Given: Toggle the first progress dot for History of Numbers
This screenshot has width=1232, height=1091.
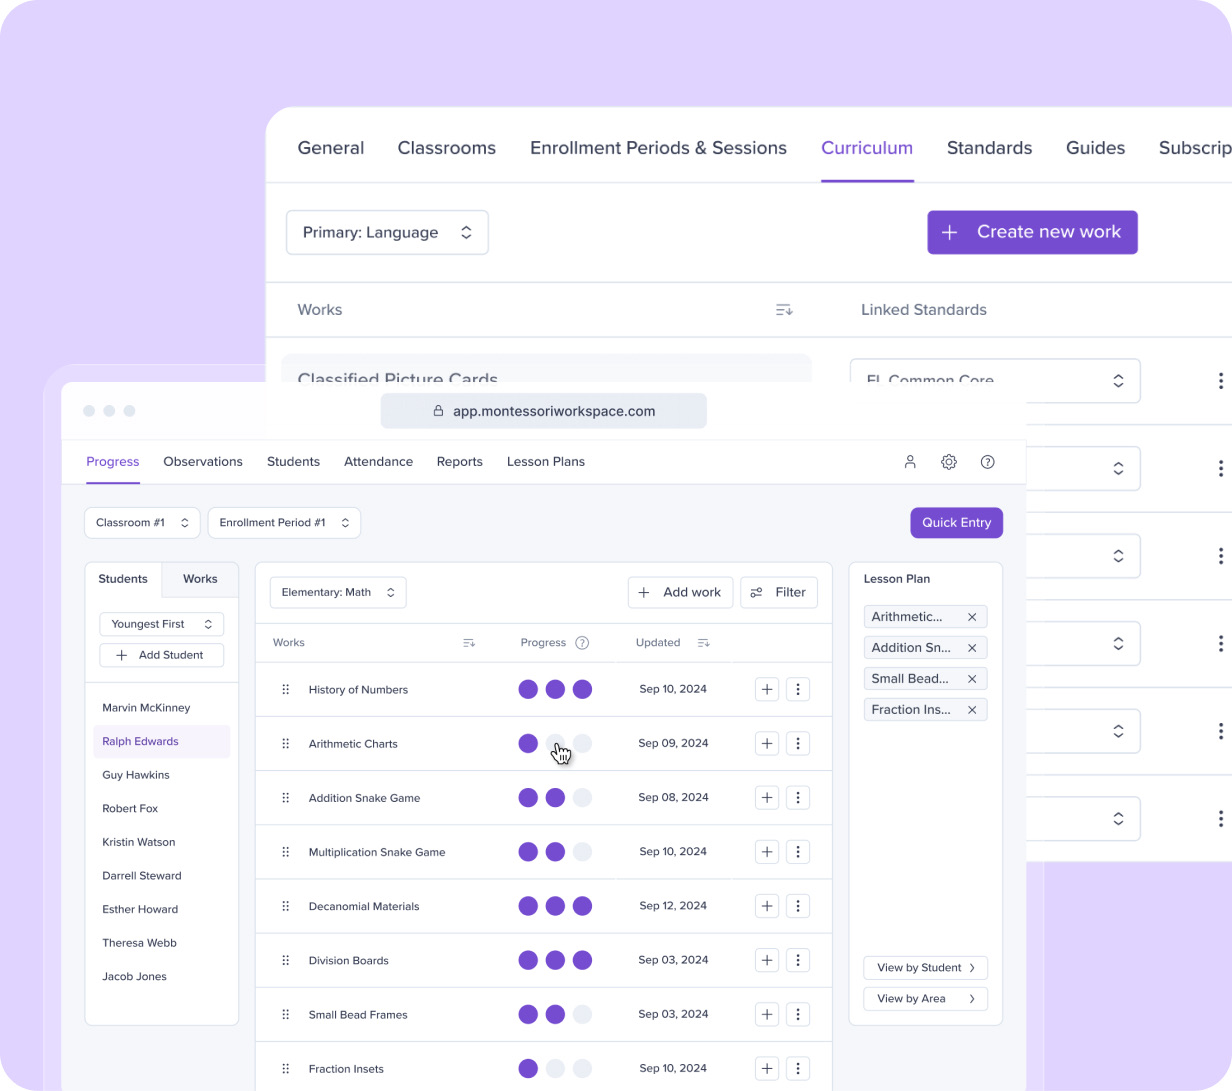Looking at the screenshot, I should pyautogui.click(x=528, y=689).
